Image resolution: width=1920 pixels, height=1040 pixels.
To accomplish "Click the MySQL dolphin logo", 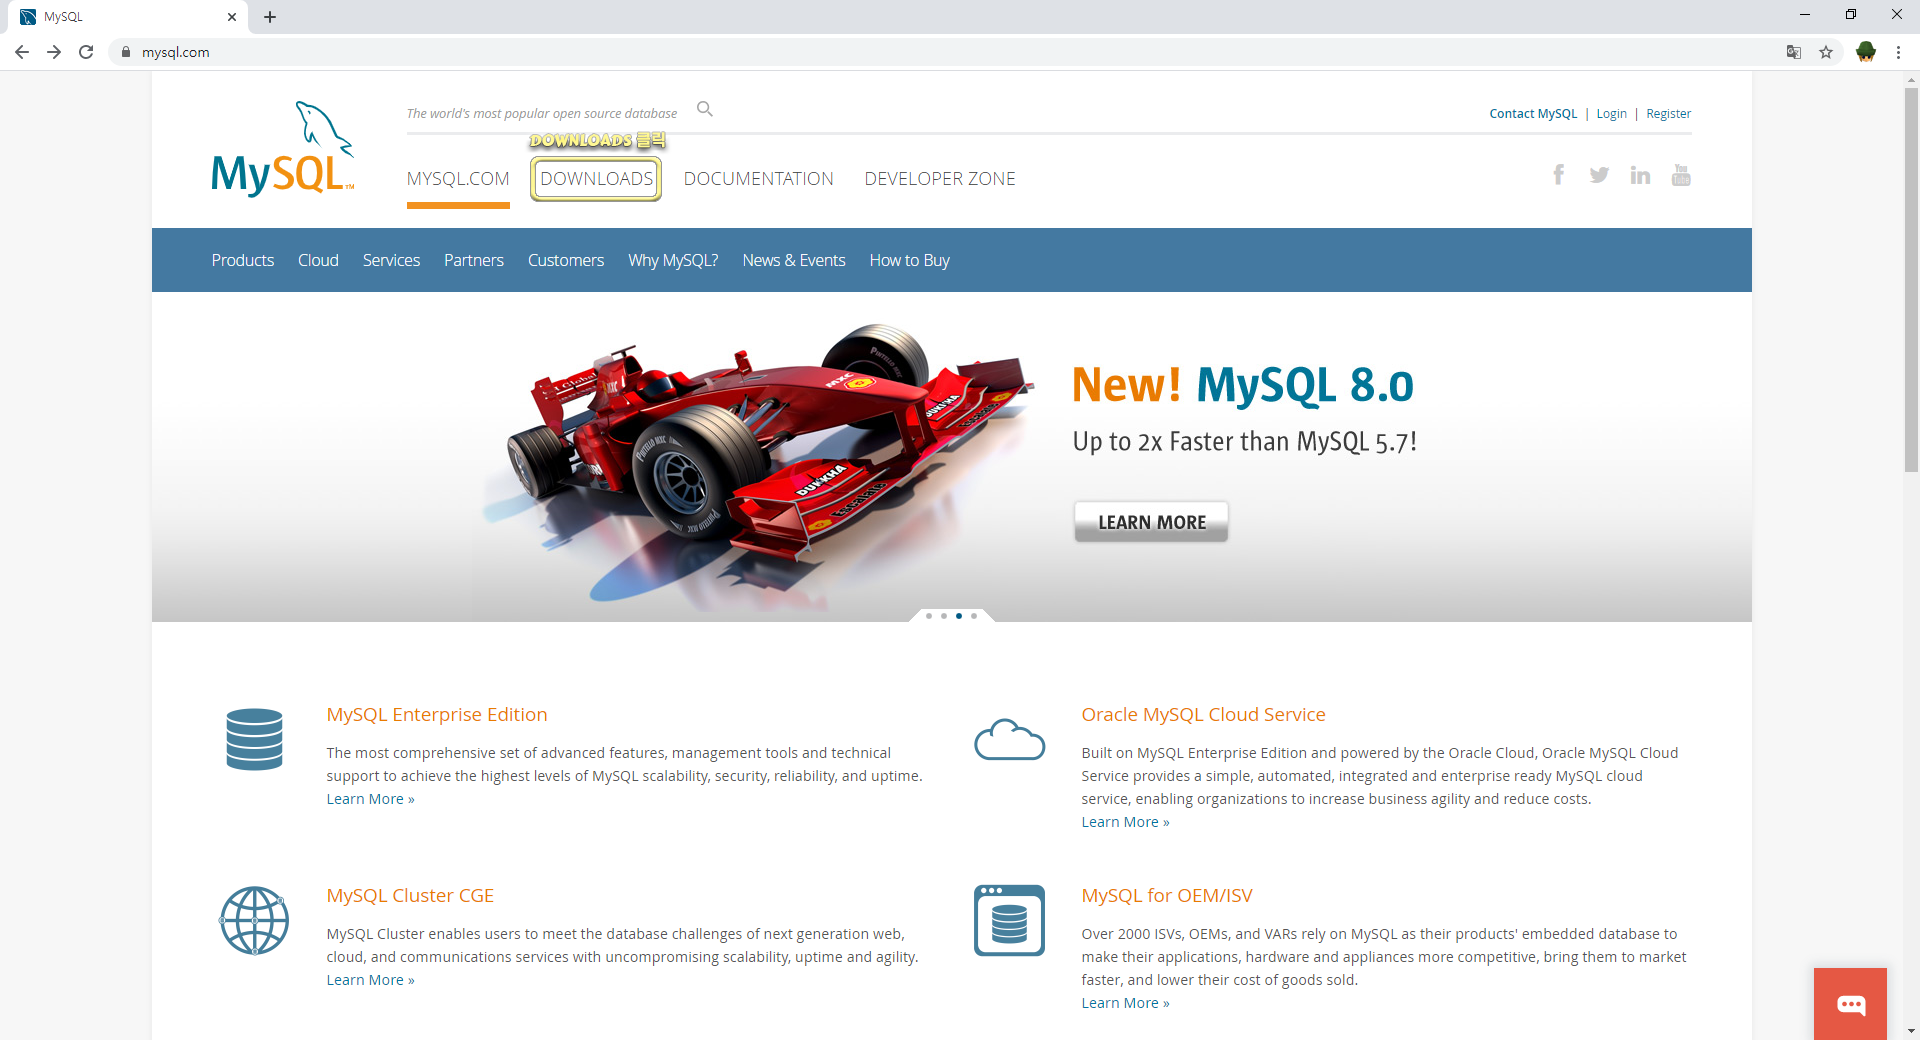I will point(283,148).
